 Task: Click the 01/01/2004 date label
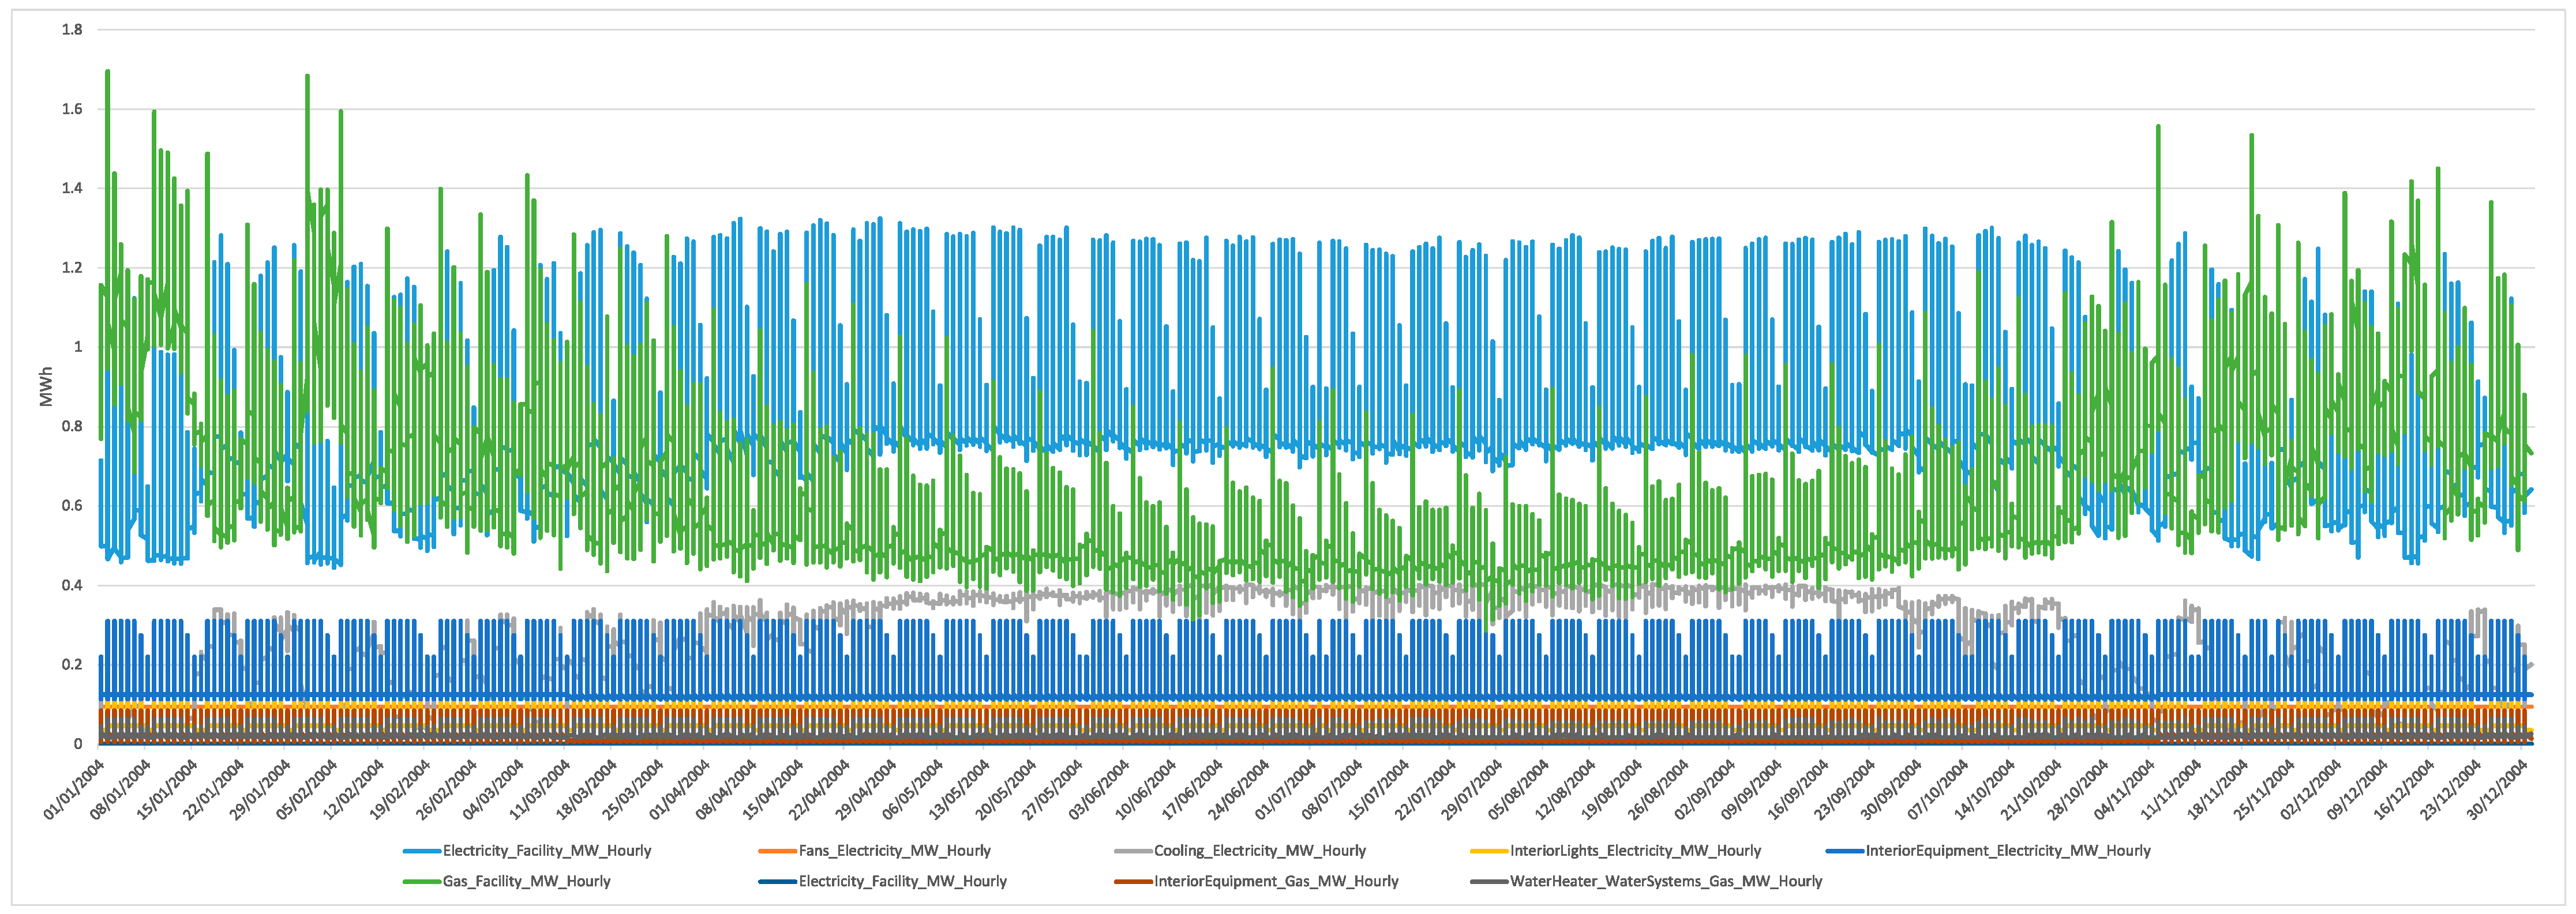74,789
